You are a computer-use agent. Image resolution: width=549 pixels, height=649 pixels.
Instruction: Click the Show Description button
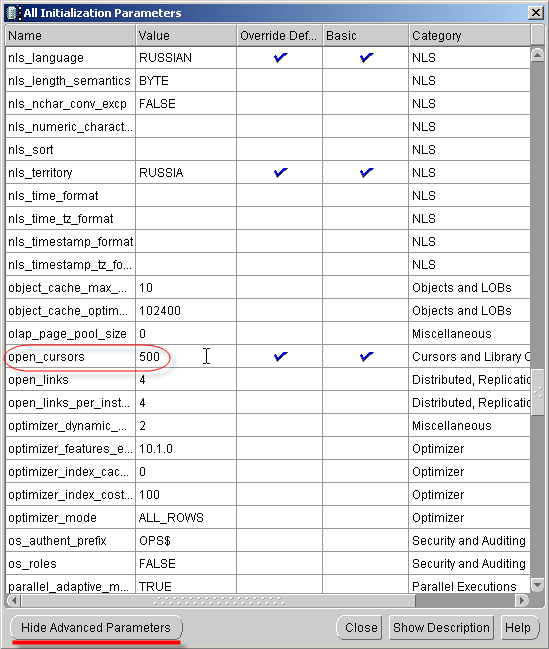(x=441, y=627)
